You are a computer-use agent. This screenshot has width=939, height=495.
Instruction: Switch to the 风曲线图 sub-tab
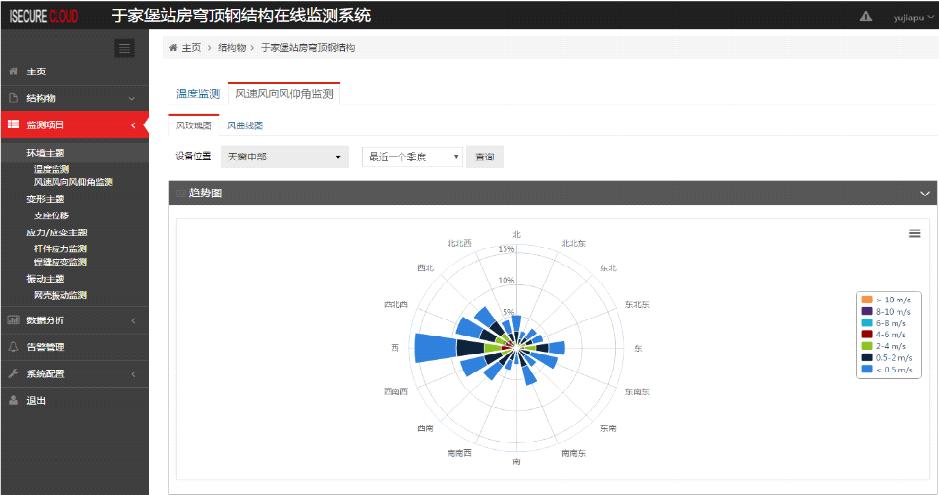[245, 125]
